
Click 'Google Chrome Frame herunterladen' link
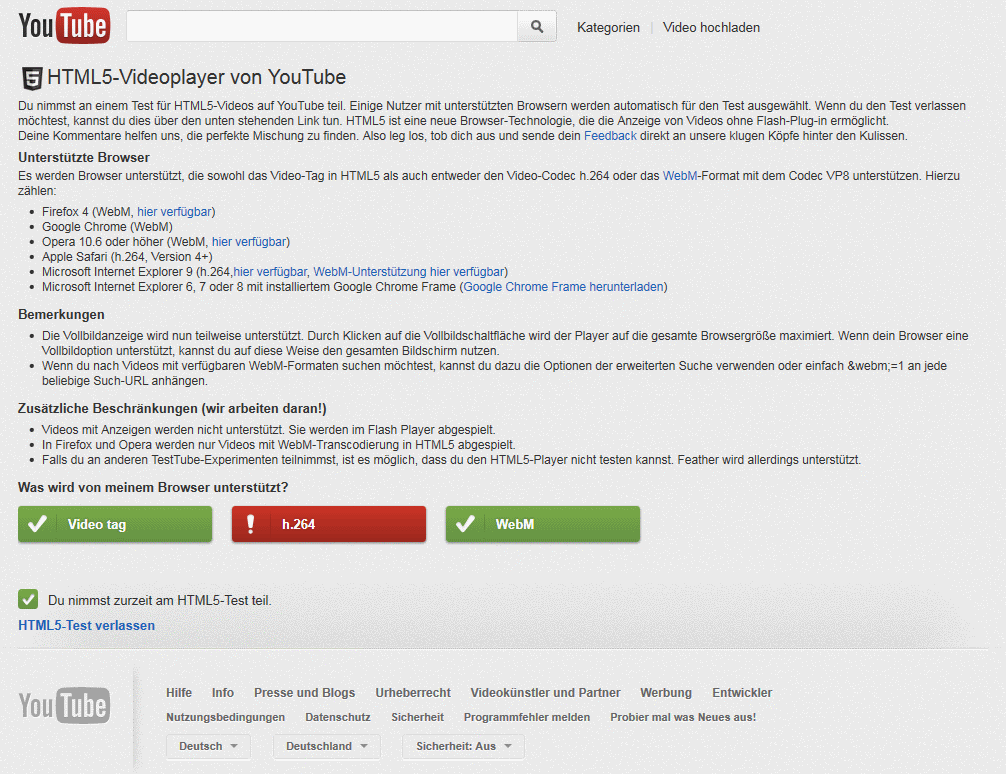(563, 287)
